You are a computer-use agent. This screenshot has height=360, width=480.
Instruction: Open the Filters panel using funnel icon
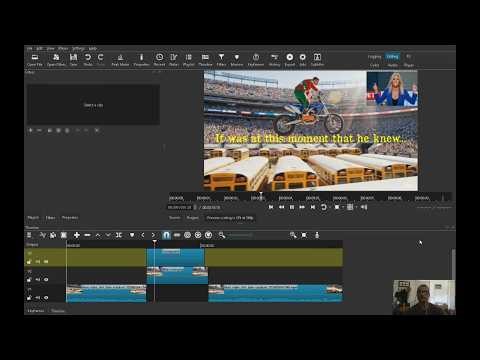pos(221,60)
